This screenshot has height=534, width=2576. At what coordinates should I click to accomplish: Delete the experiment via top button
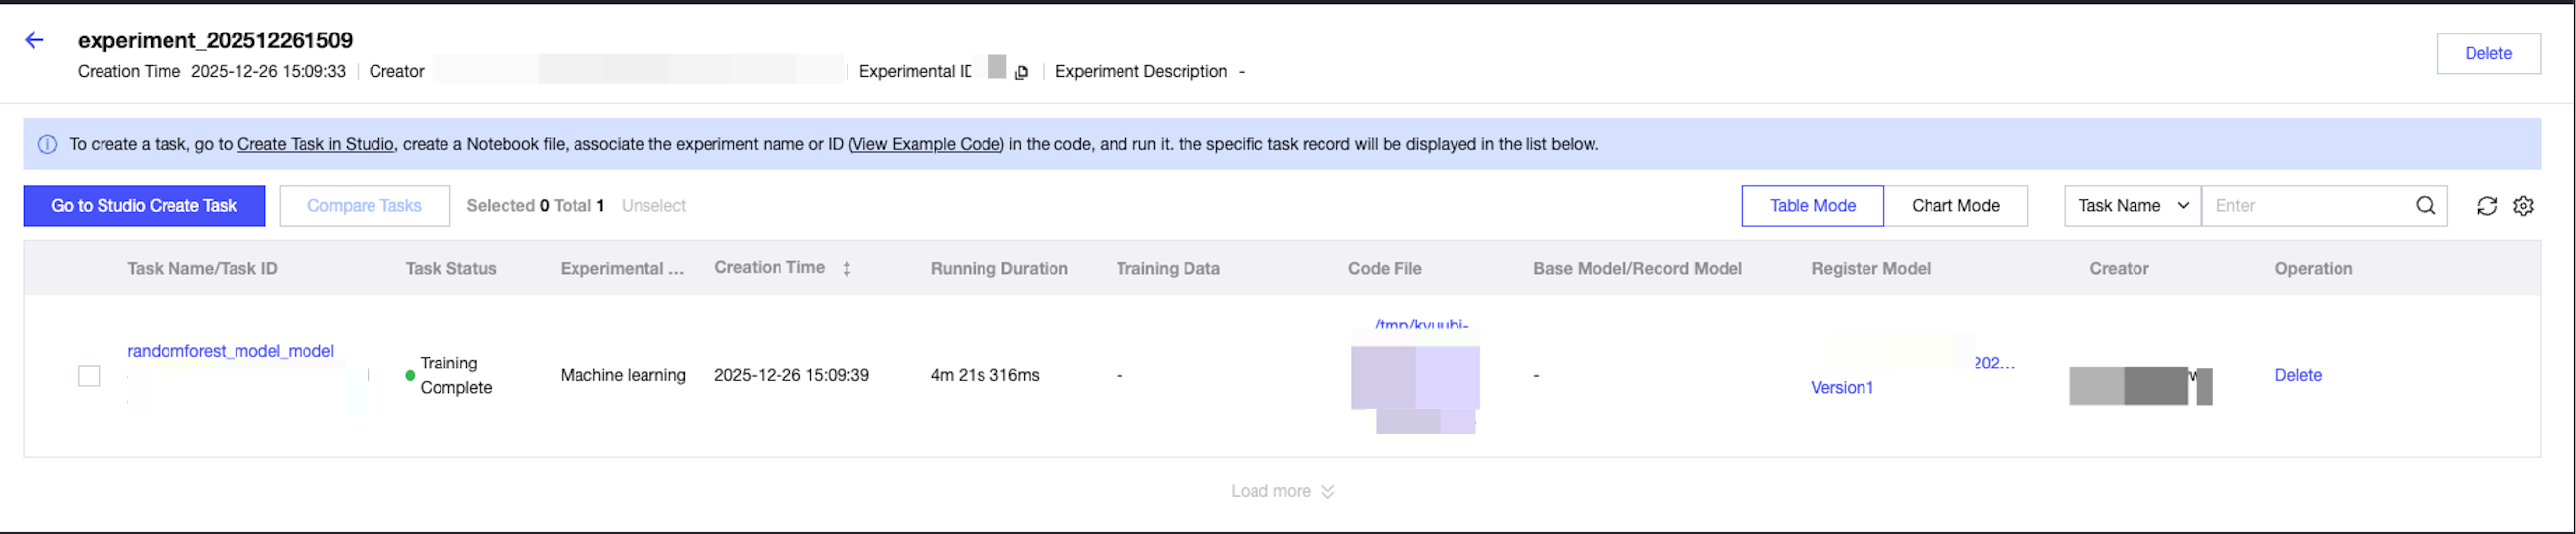[2487, 54]
